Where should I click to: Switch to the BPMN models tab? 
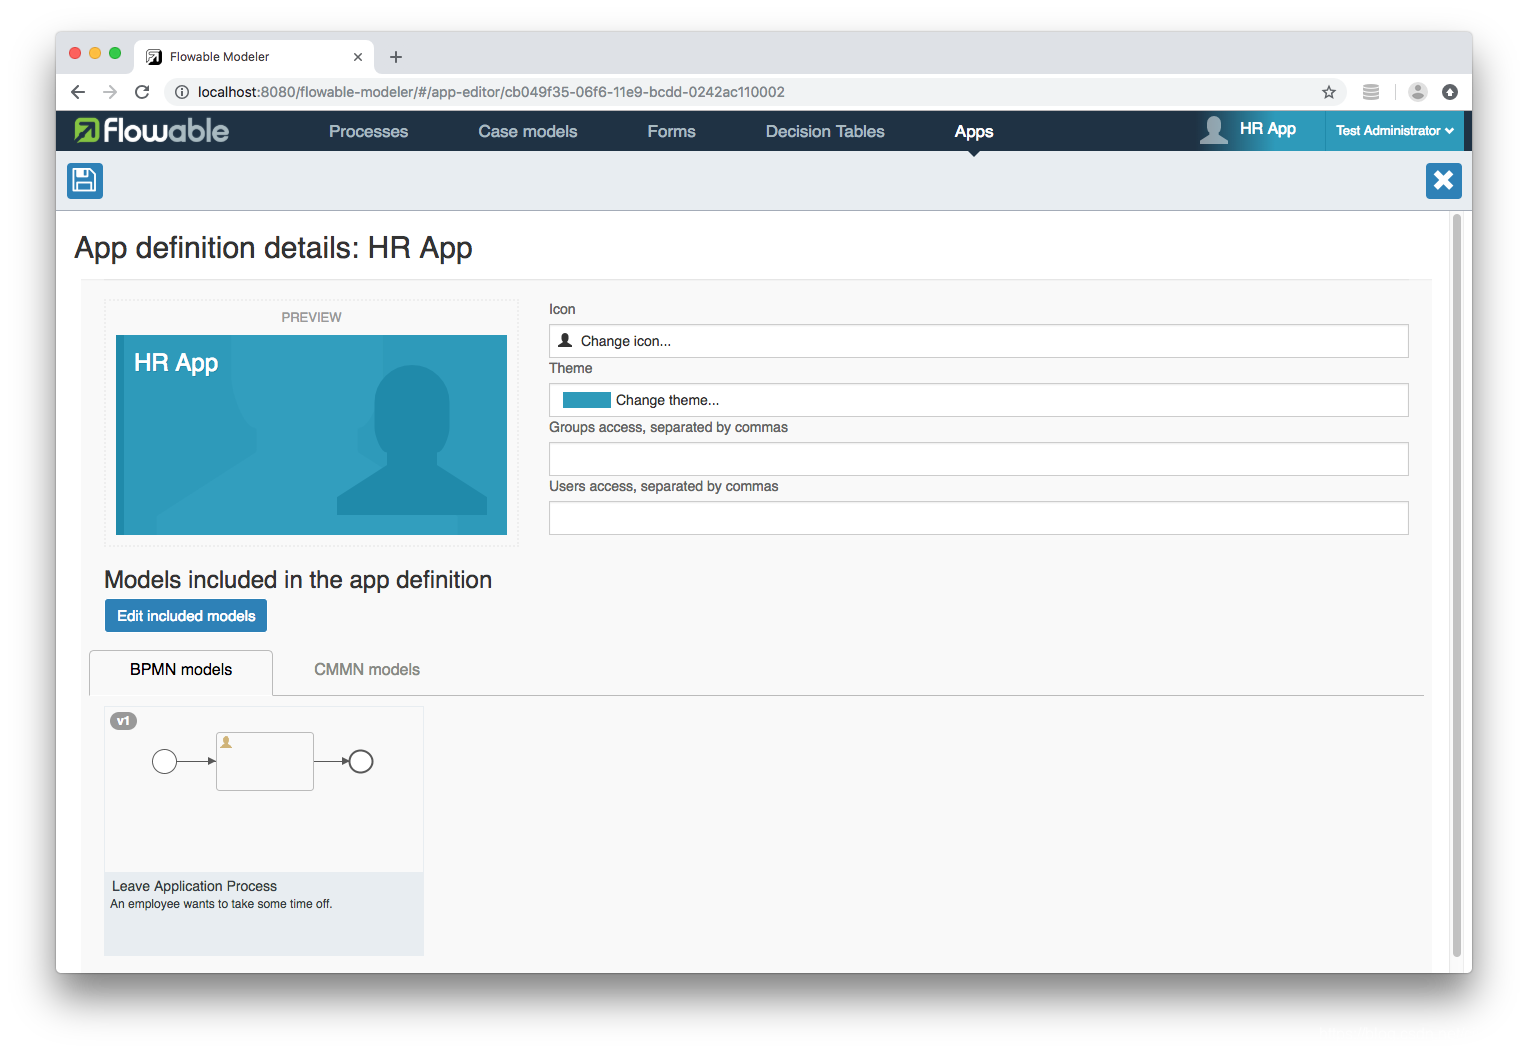point(181,670)
